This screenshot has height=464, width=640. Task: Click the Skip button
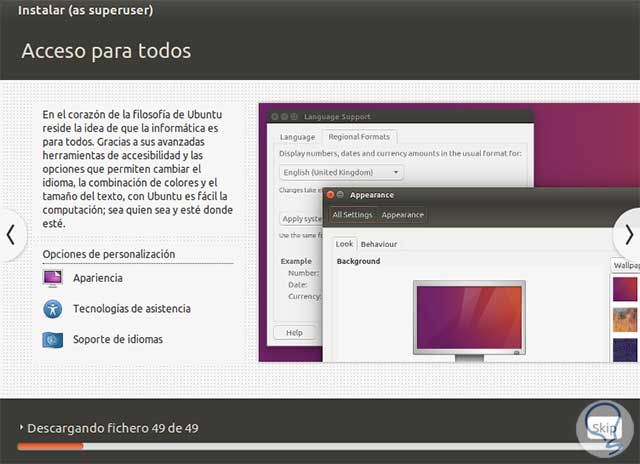click(604, 428)
